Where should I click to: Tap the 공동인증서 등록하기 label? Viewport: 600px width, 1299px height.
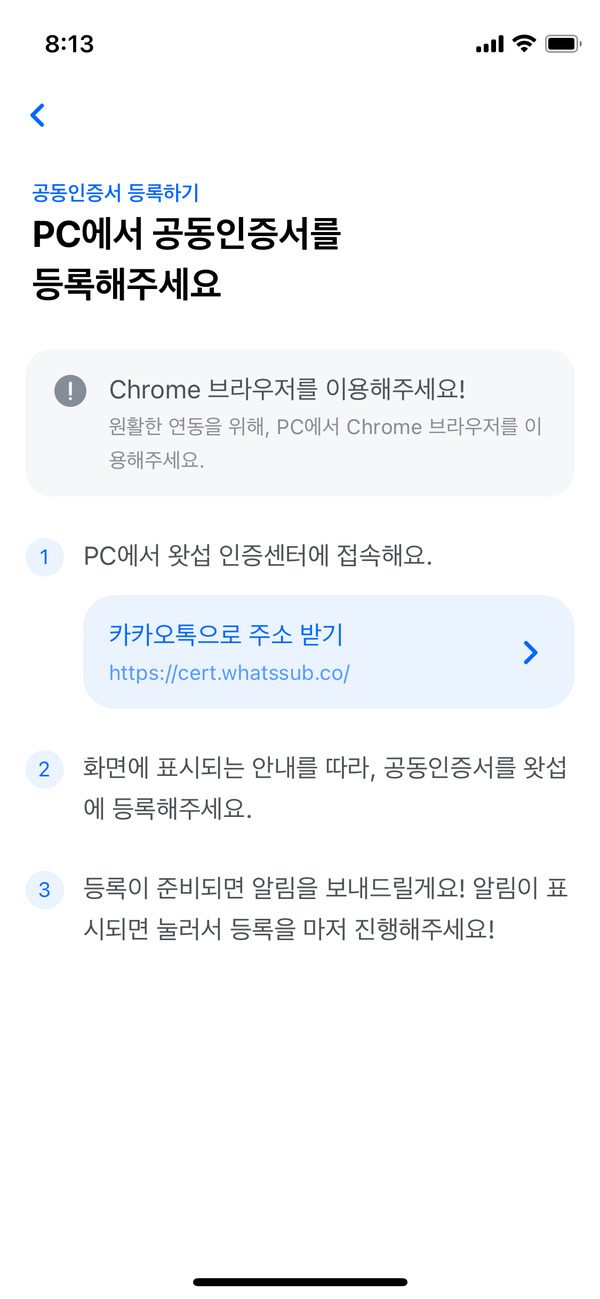pyautogui.click(x=97, y=190)
